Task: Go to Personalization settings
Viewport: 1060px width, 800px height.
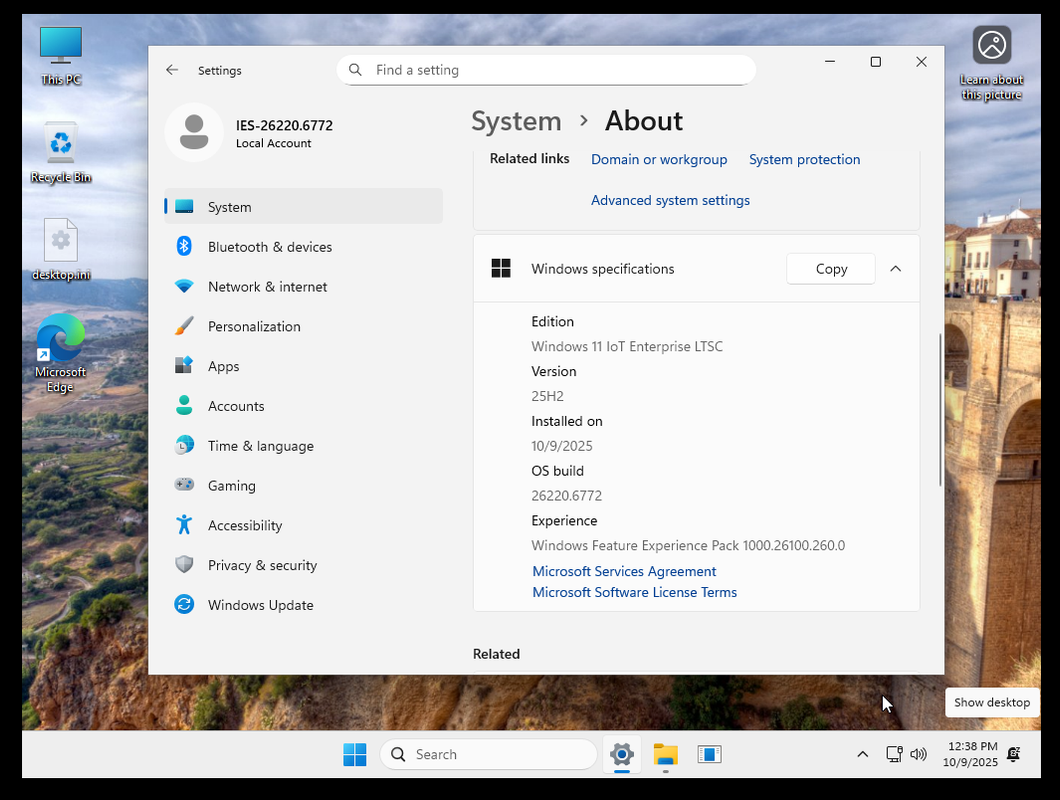Action: tap(304, 326)
